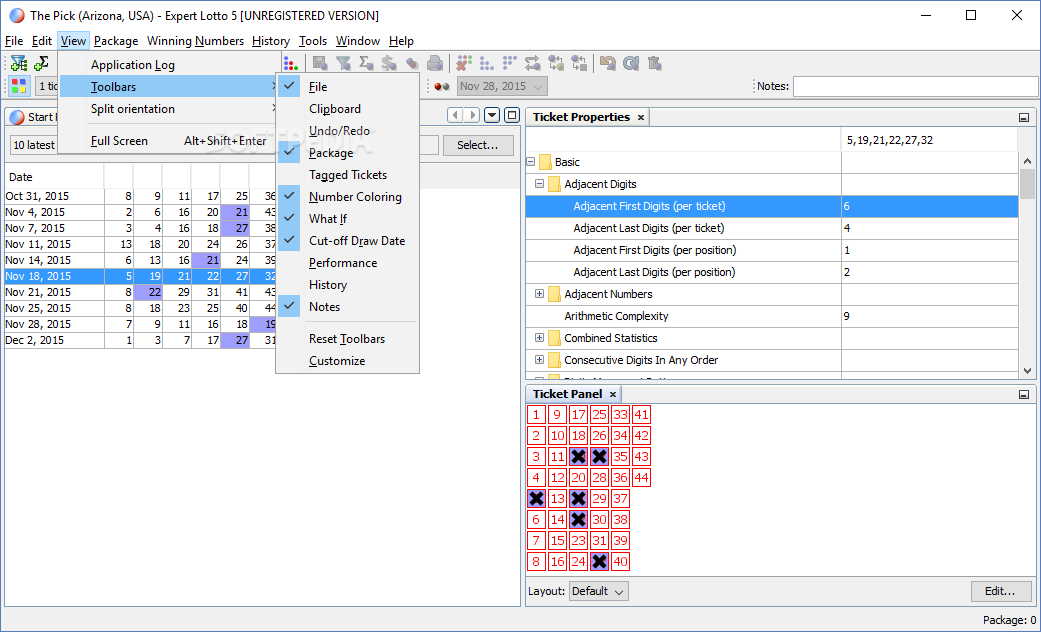Click the sigma-with-plus statistics icon

click(x=41, y=64)
